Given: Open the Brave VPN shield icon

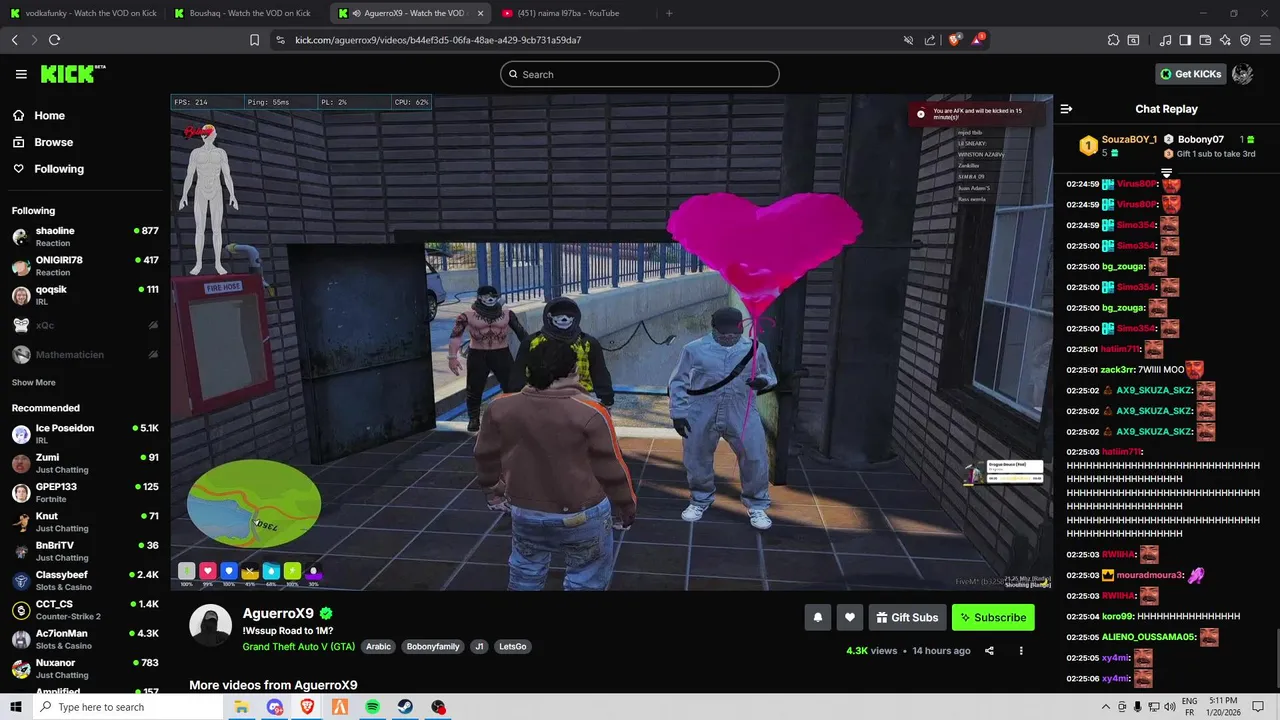Looking at the screenshot, I should (x=1245, y=40).
